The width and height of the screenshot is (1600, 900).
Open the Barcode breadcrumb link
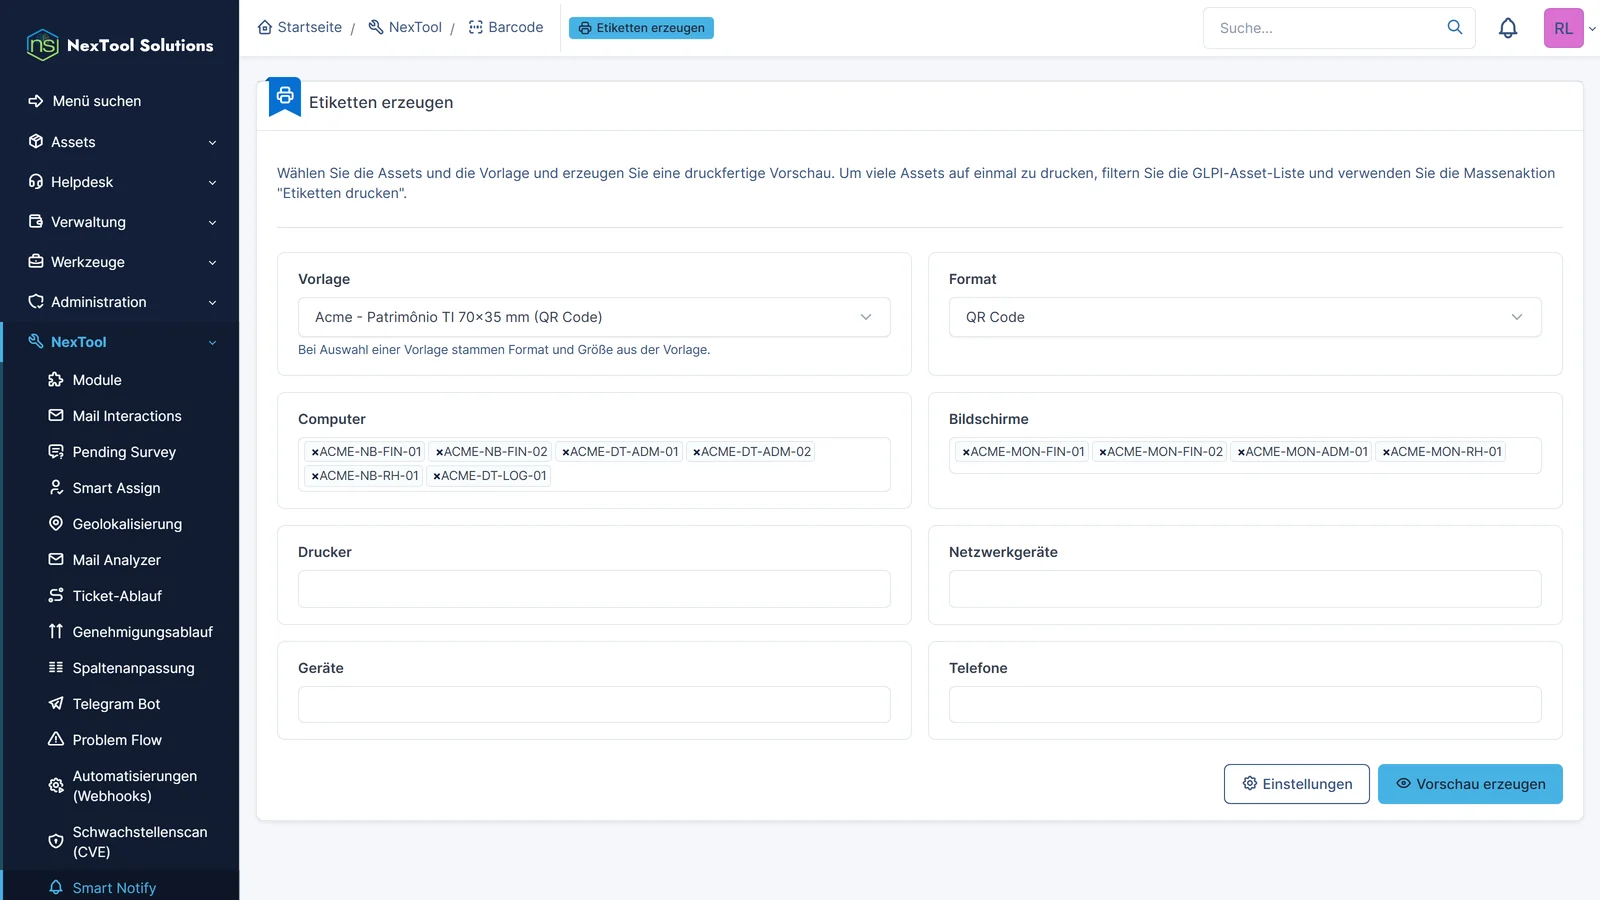click(x=506, y=27)
